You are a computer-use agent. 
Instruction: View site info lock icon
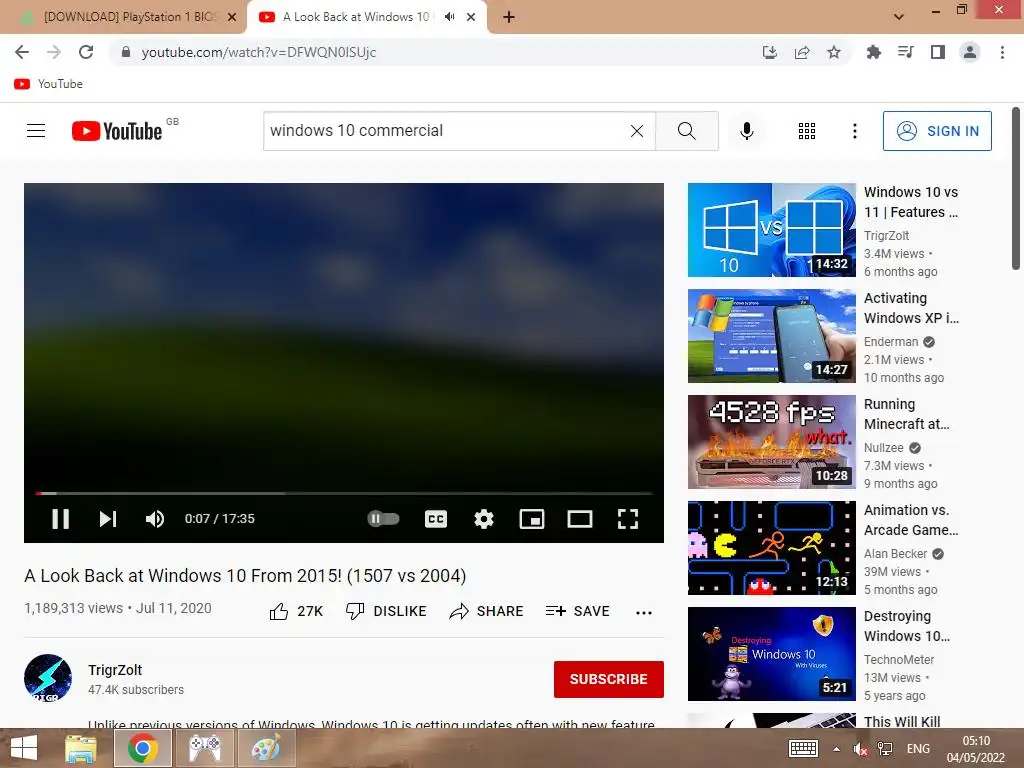click(x=126, y=52)
